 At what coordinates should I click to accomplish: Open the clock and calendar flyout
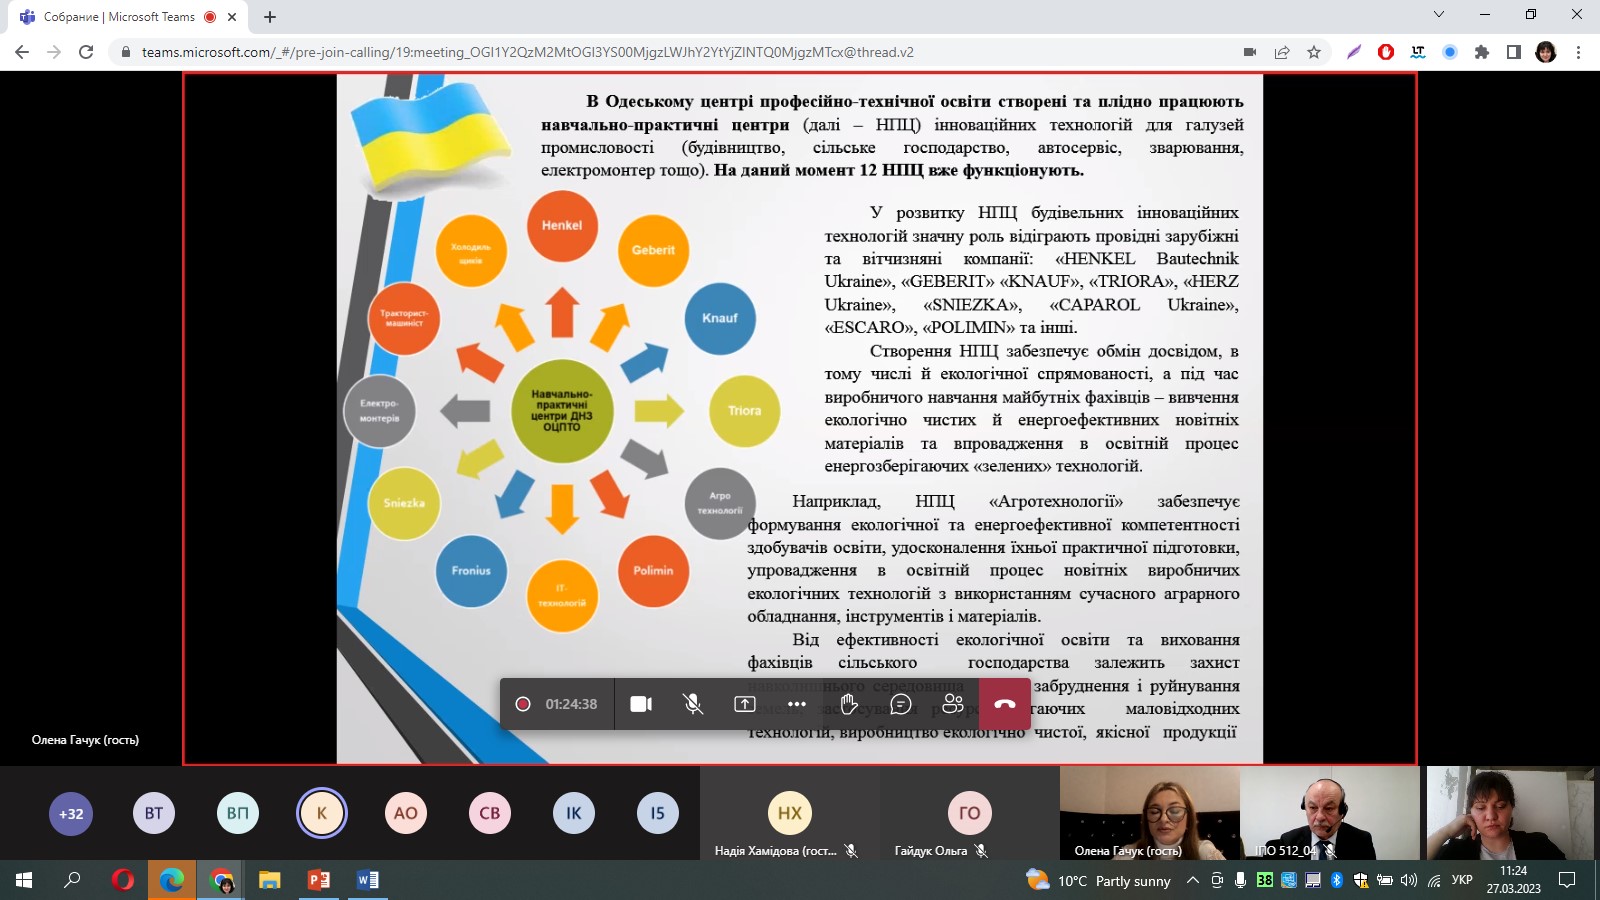tap(1514, 880)
